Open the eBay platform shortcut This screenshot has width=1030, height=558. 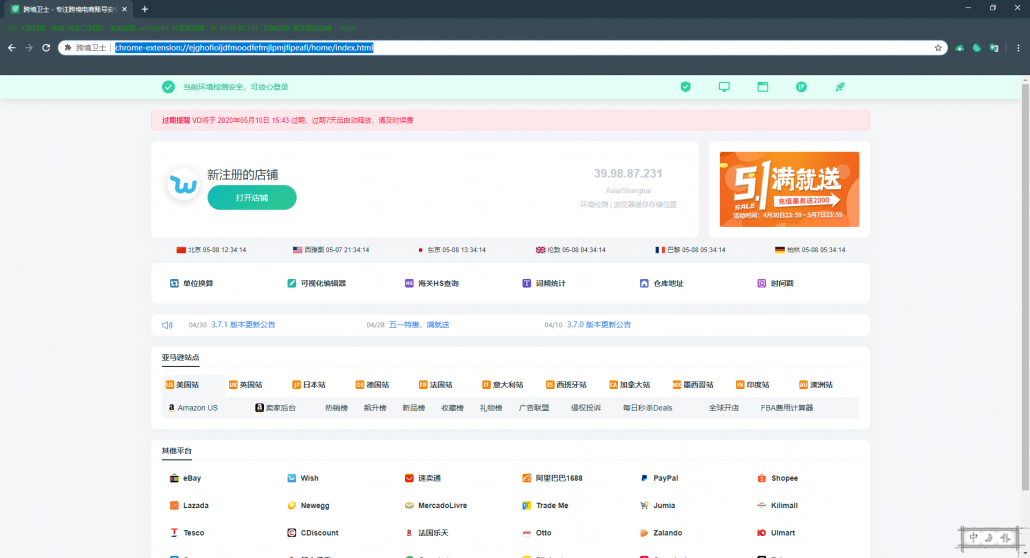[185, 478]
